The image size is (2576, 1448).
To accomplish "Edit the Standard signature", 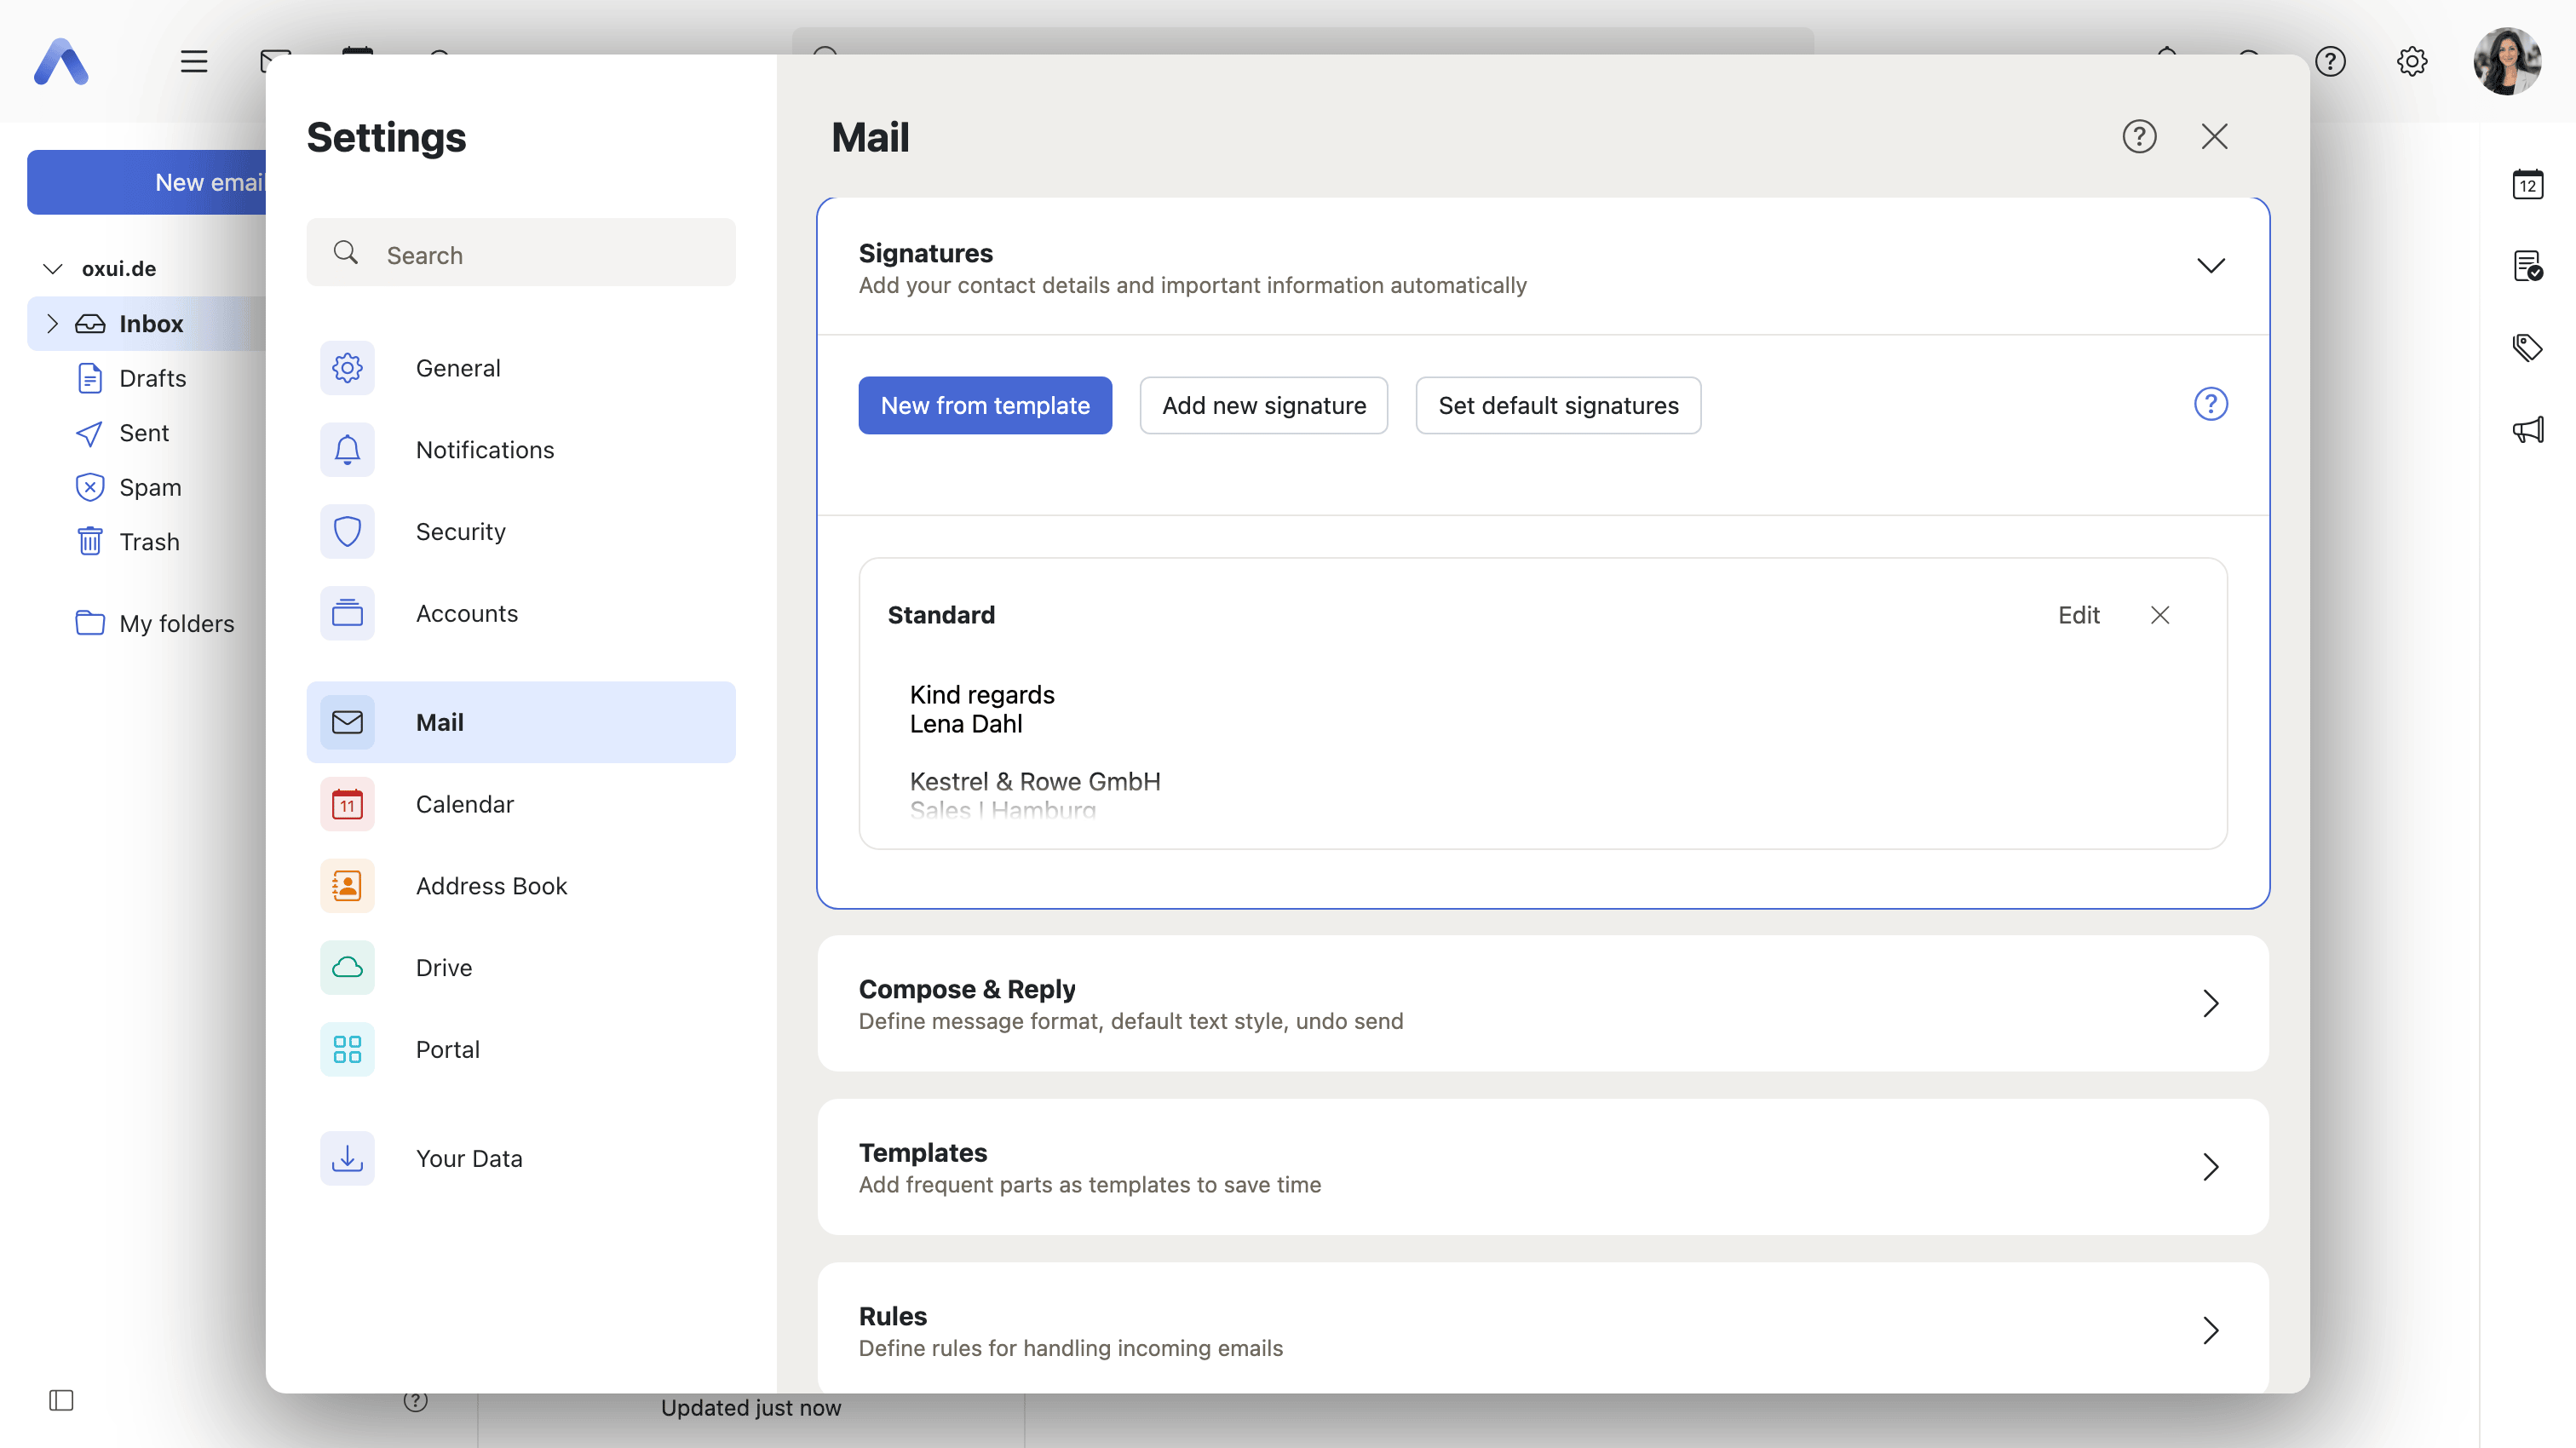I will point(2078,615).
